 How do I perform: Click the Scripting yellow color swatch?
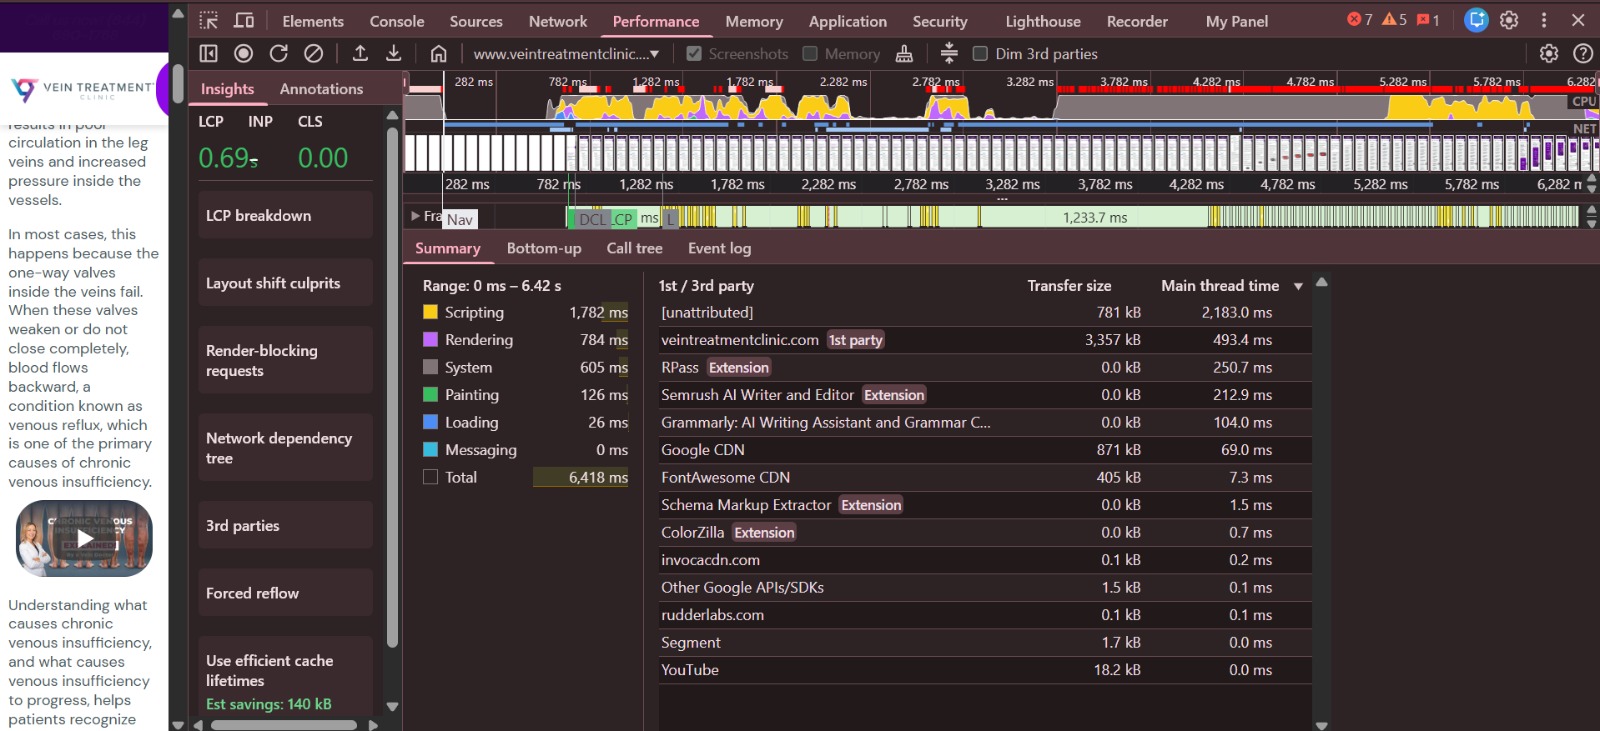[430, 312]
